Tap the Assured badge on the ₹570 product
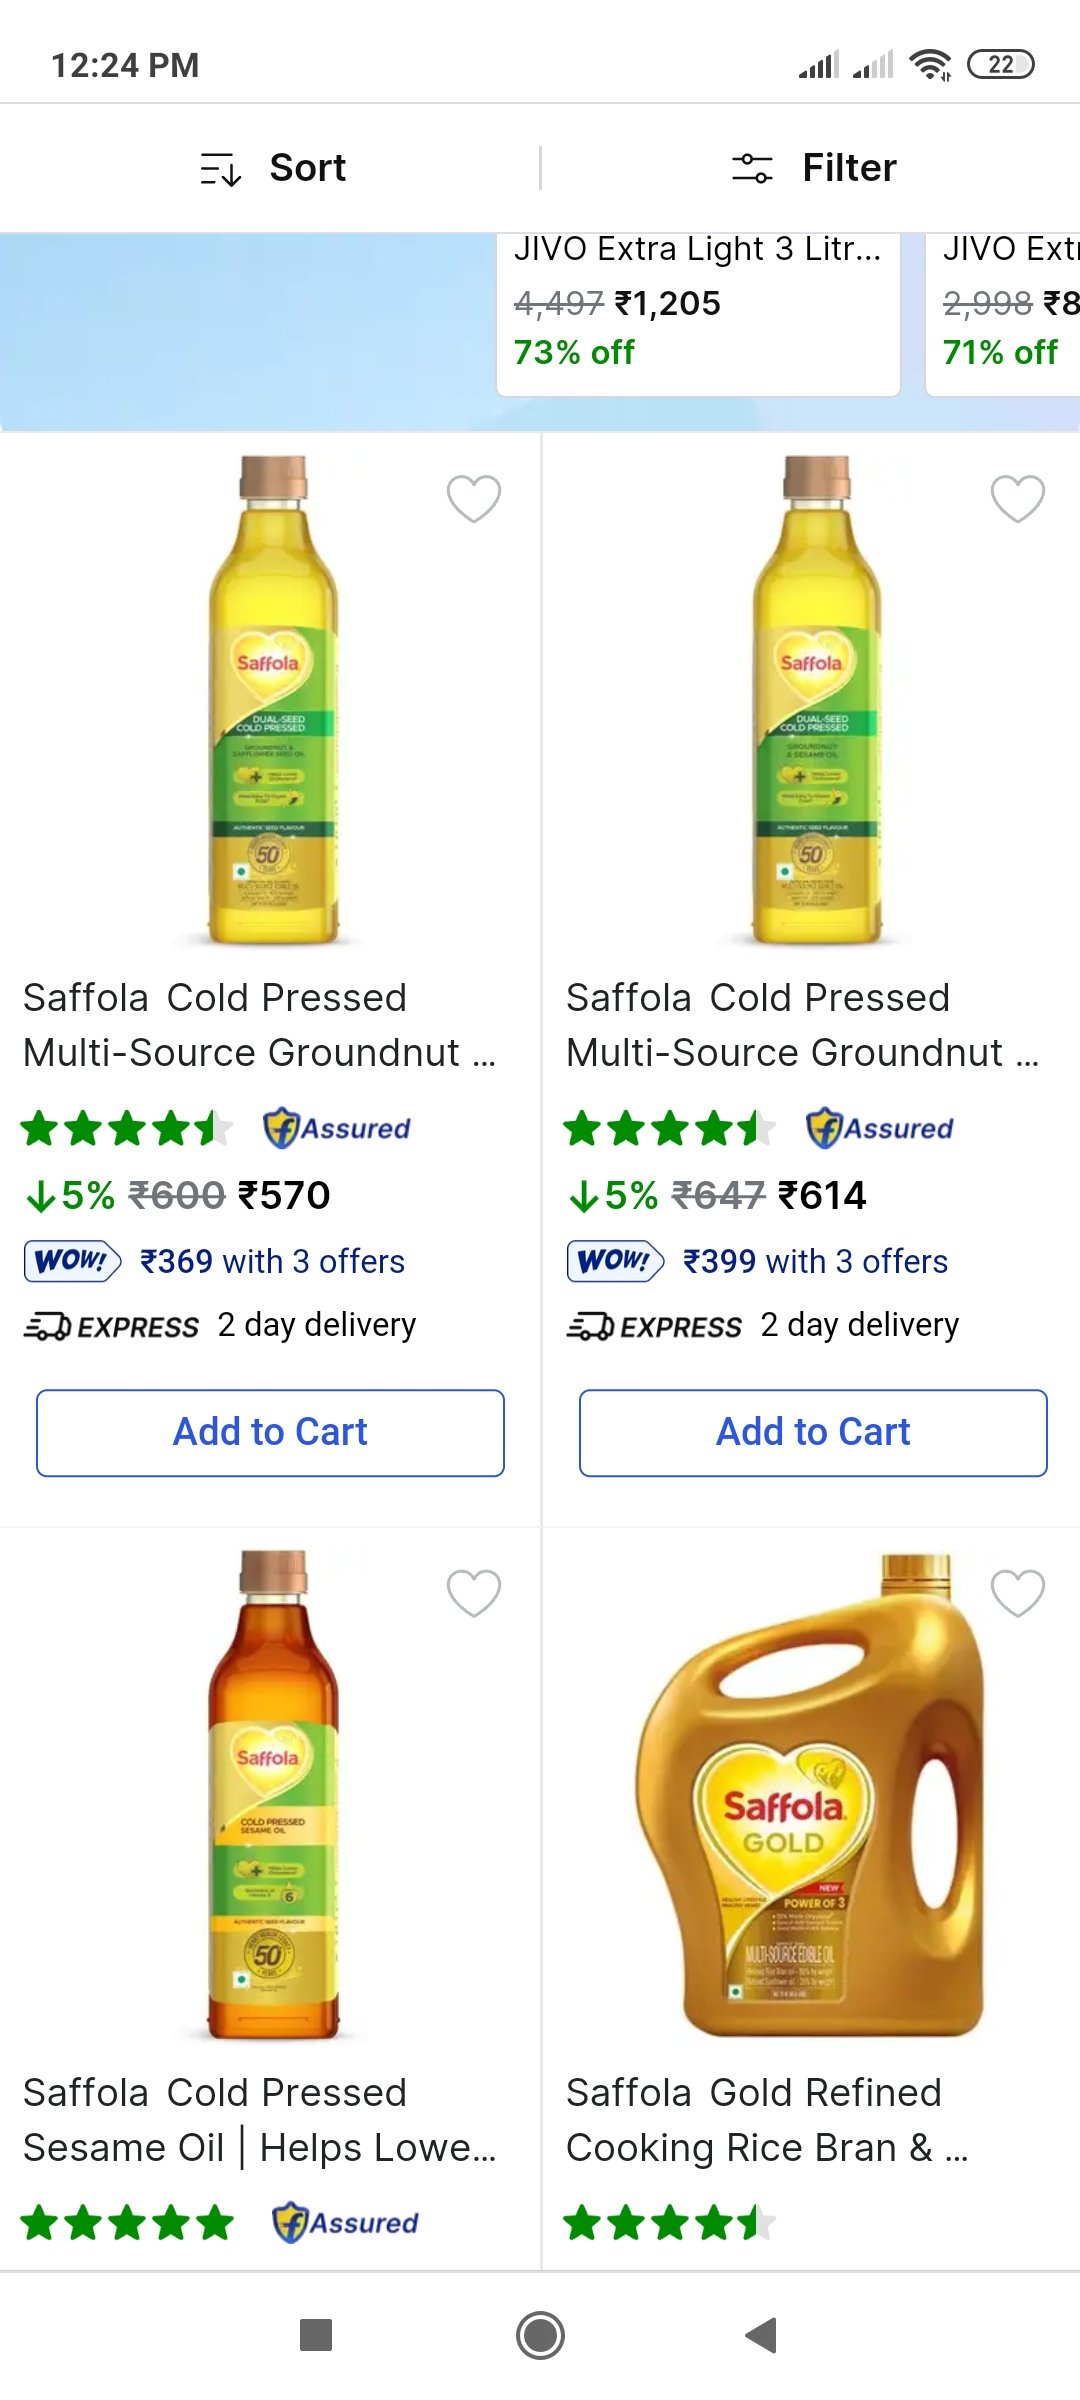 [337, 1128]
